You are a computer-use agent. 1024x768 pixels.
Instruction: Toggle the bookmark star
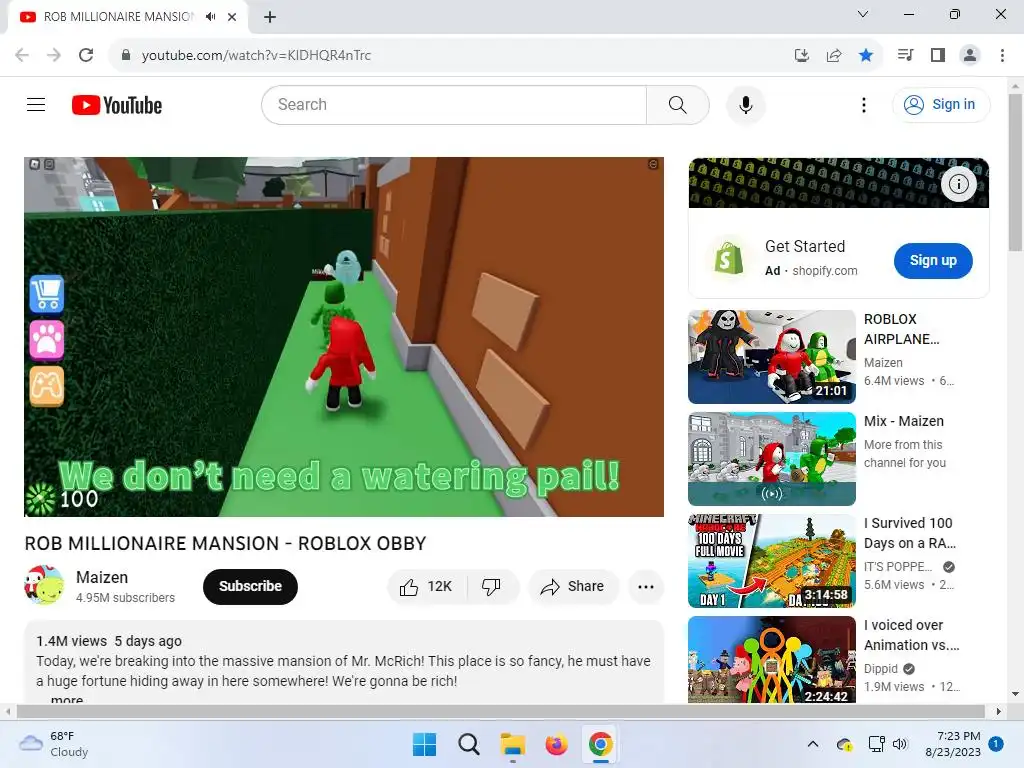click(x=866, y=56)
